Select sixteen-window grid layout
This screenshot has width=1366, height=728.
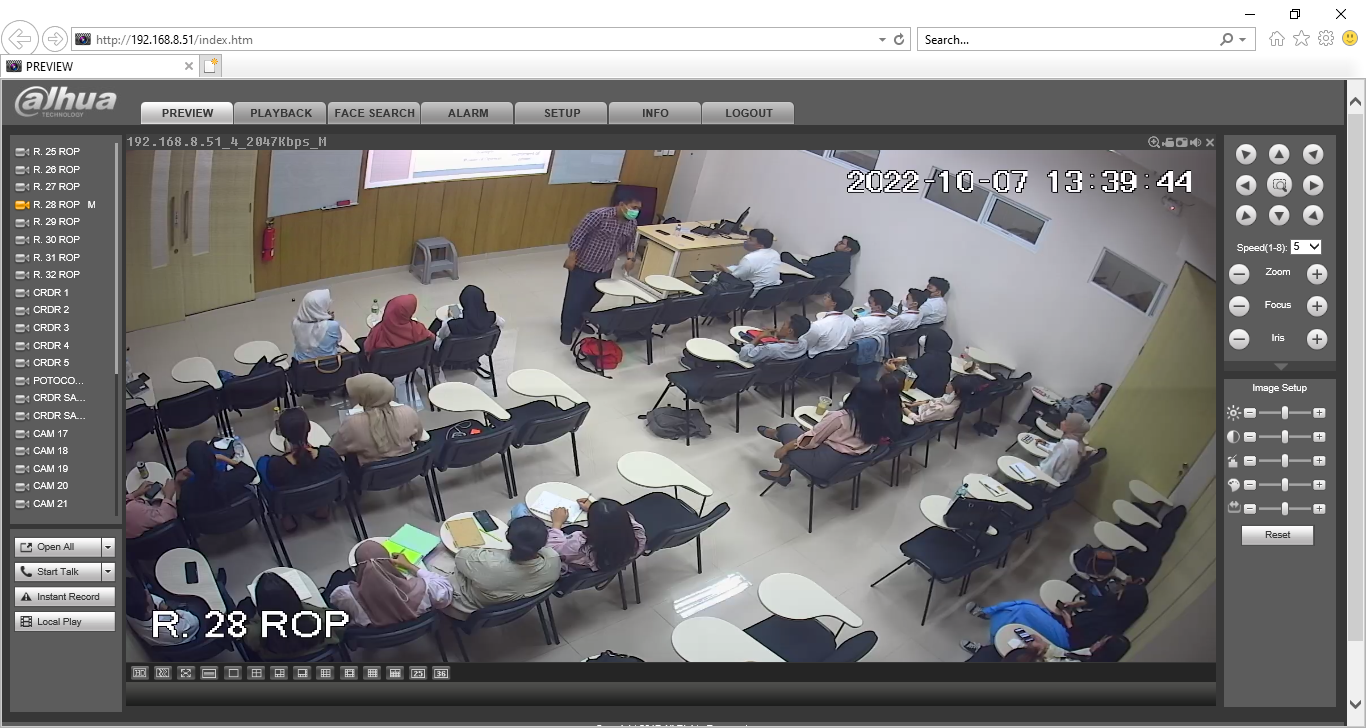click(x=372, y=673)
